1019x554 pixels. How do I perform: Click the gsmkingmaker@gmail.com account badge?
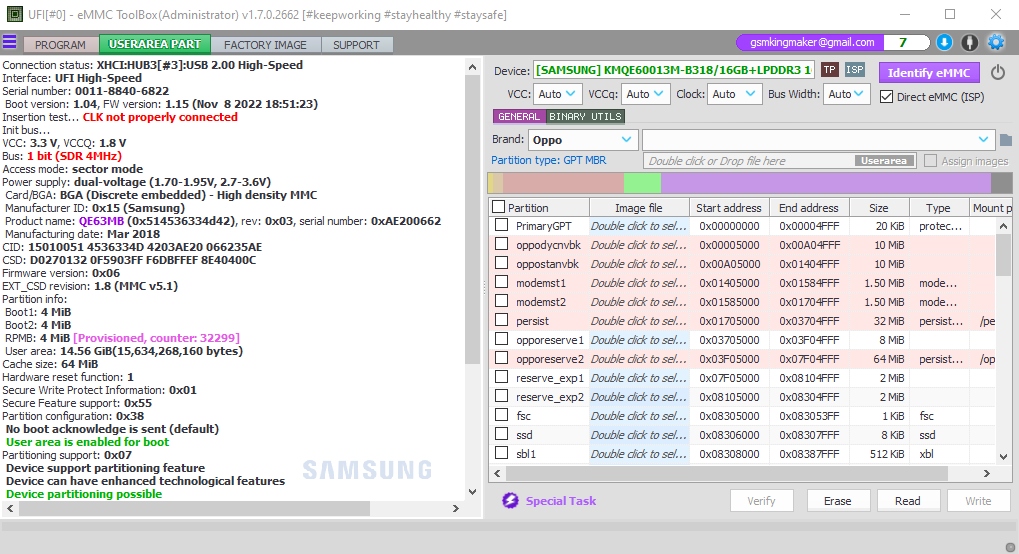pos(812,42)
